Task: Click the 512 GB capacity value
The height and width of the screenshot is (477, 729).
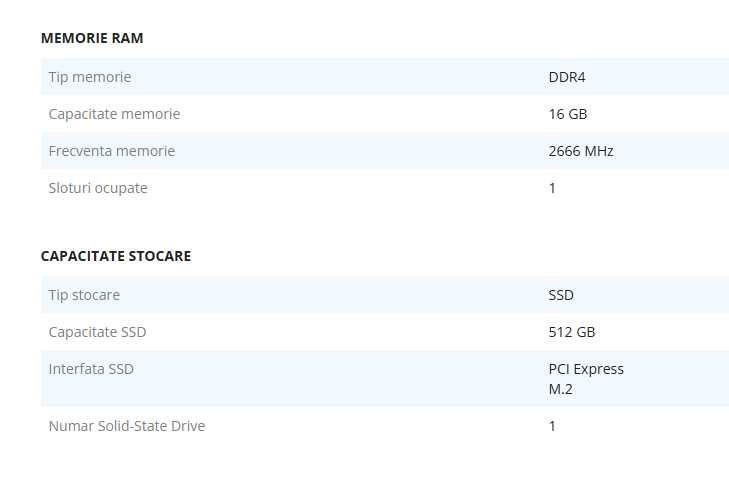Action: point(572,332)
